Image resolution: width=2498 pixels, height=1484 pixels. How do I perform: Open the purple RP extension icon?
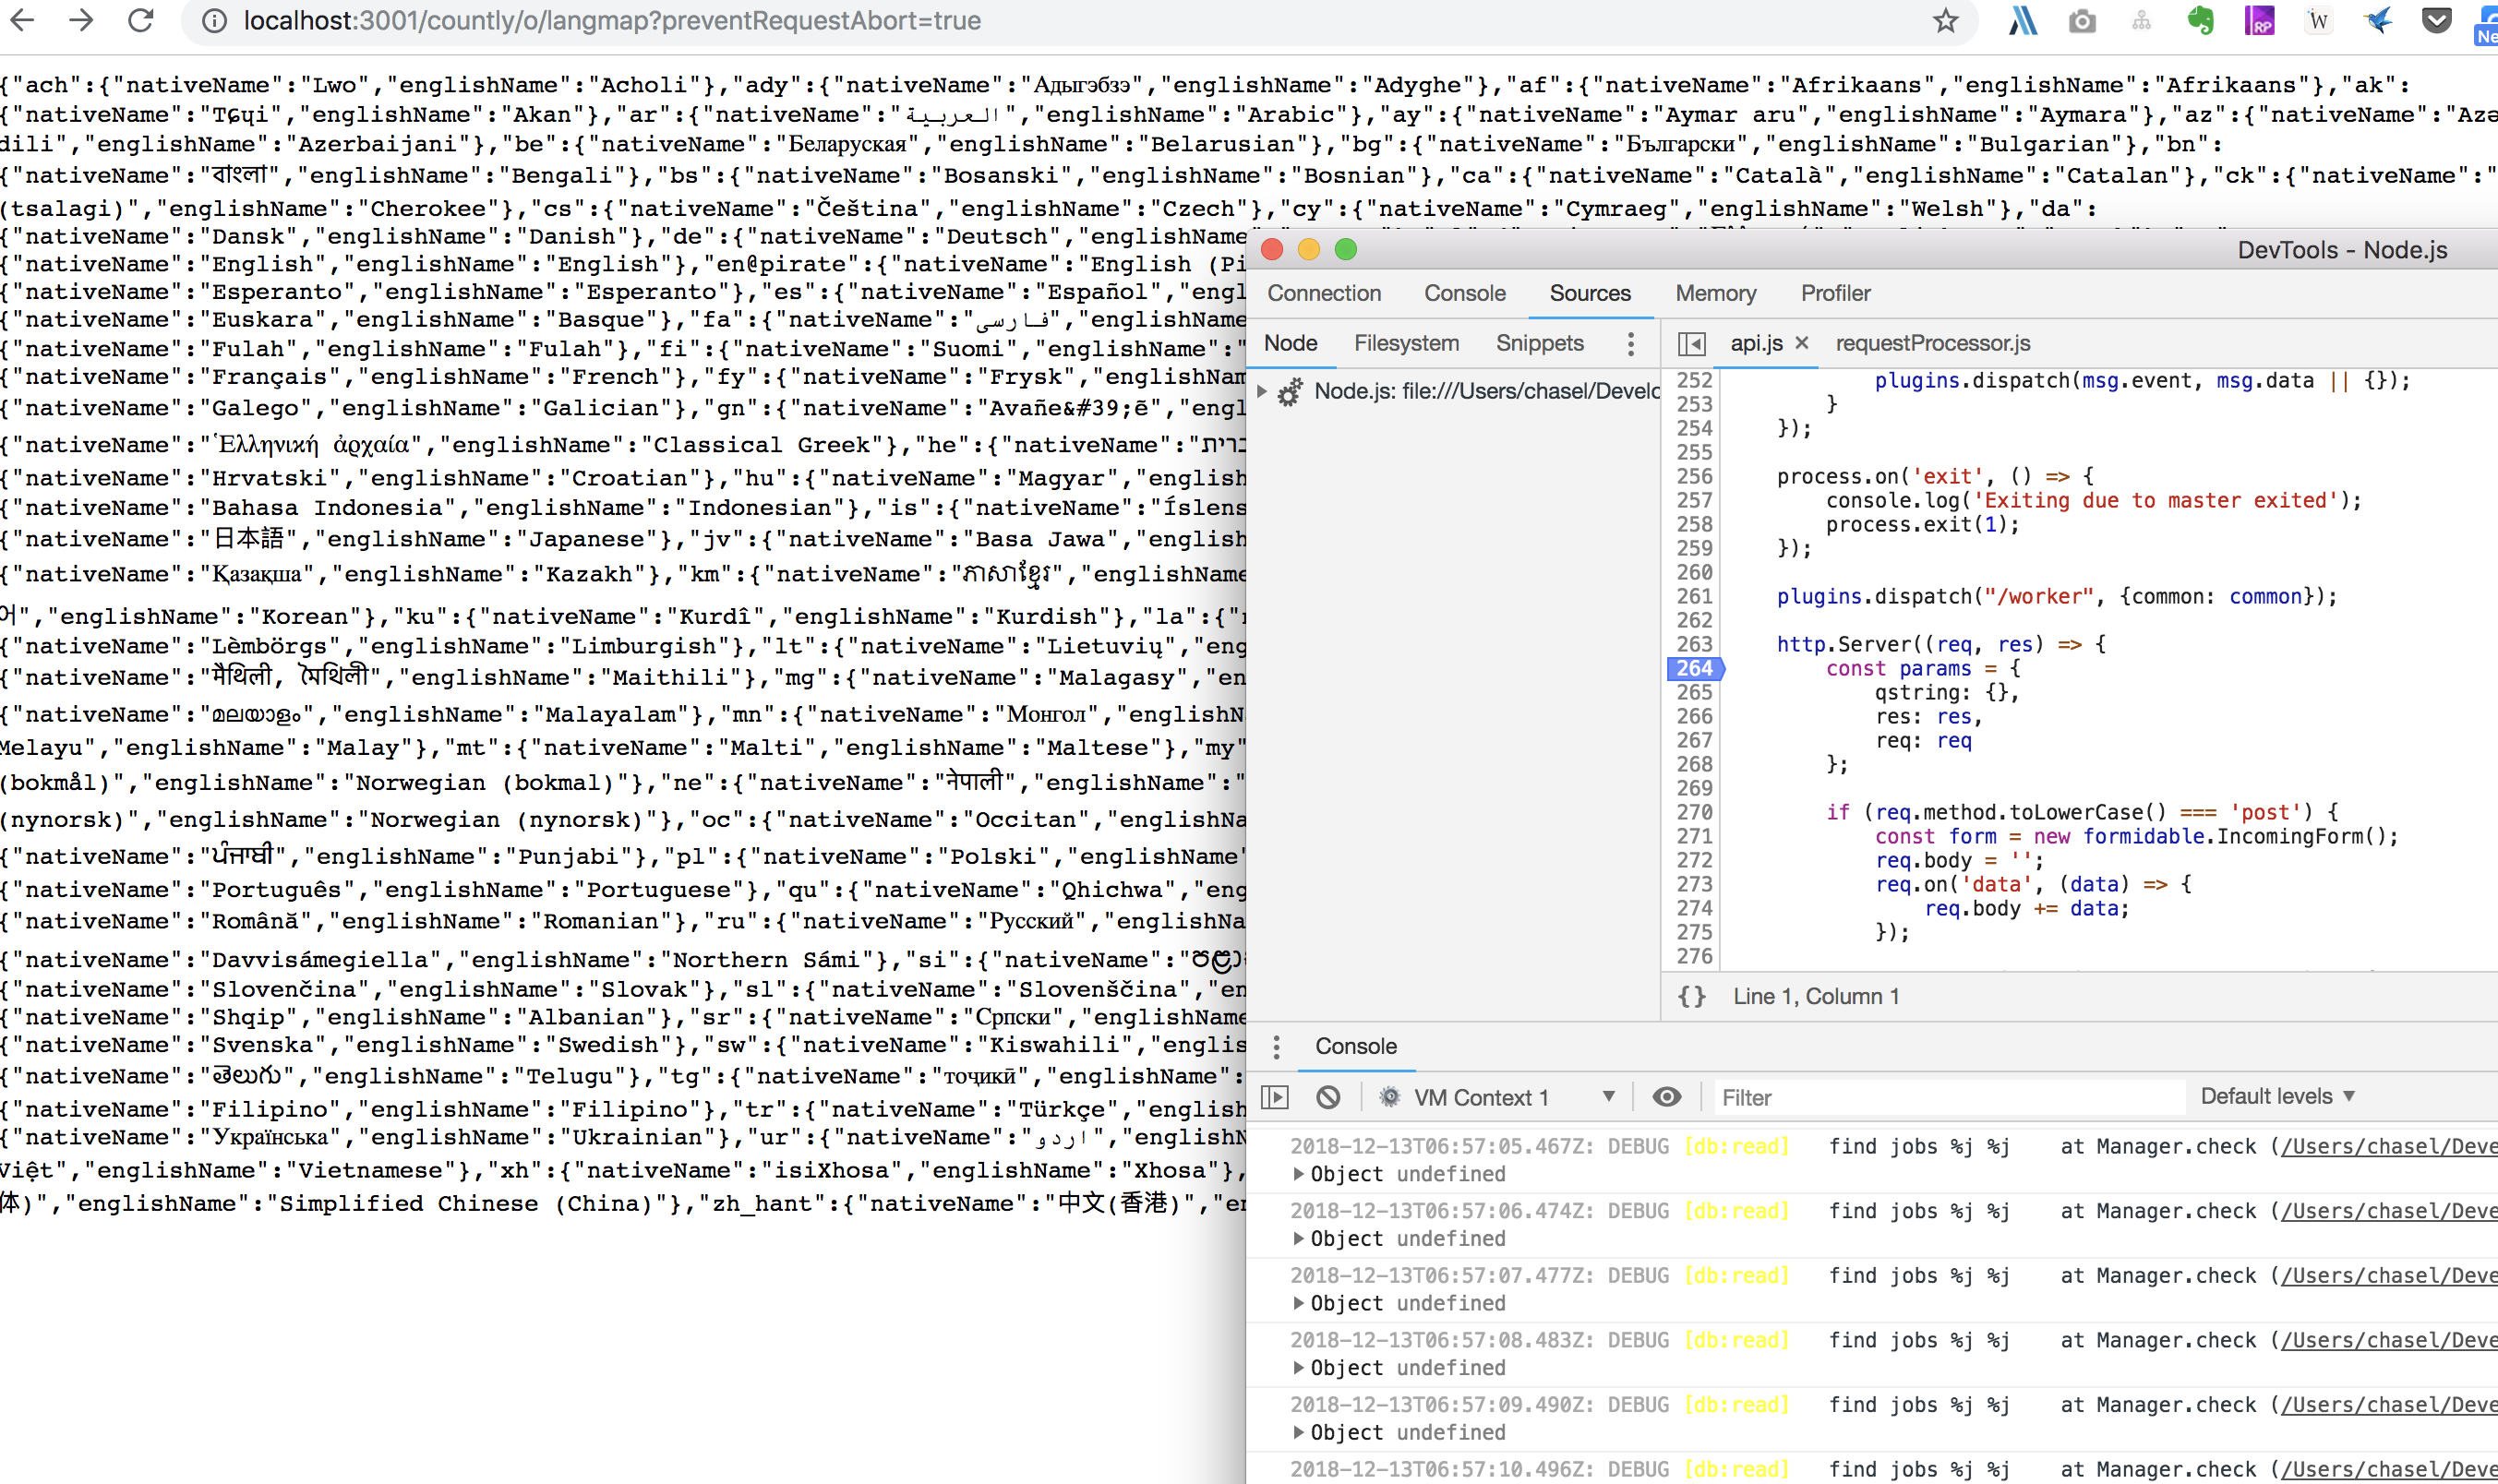(x=2259, y=21)
